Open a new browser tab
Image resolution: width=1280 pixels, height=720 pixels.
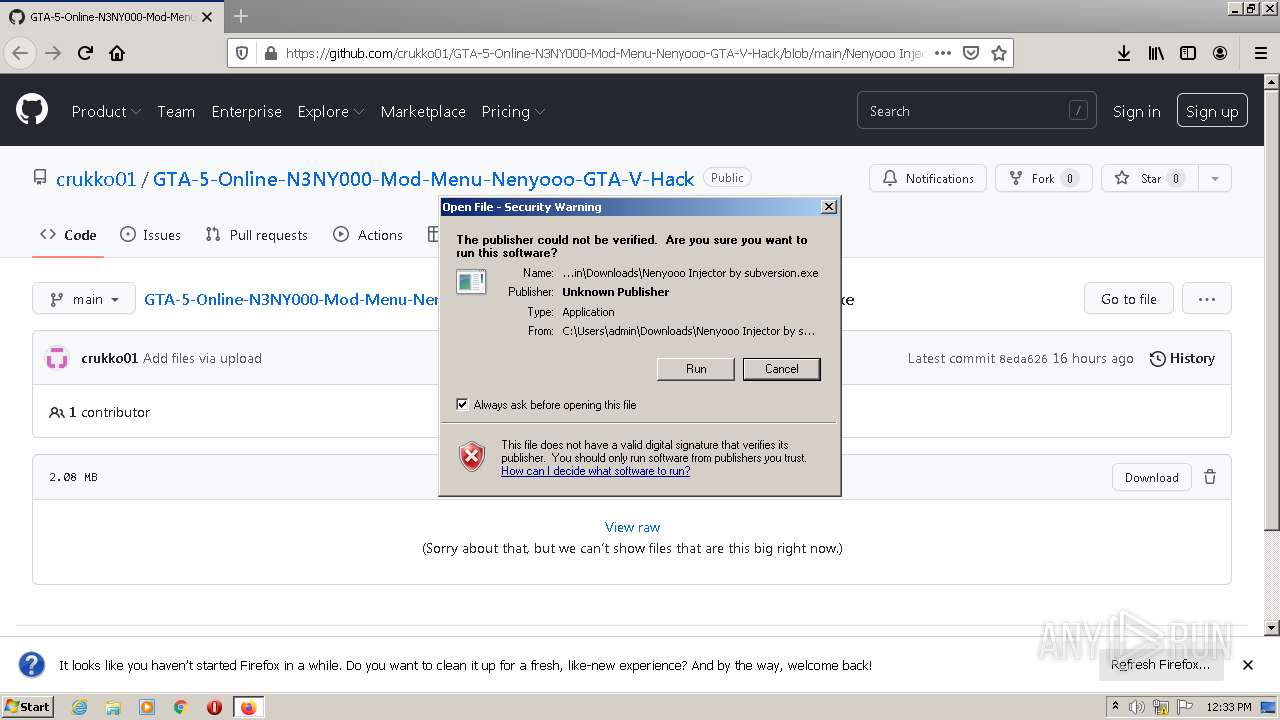(x=240, y=16)
